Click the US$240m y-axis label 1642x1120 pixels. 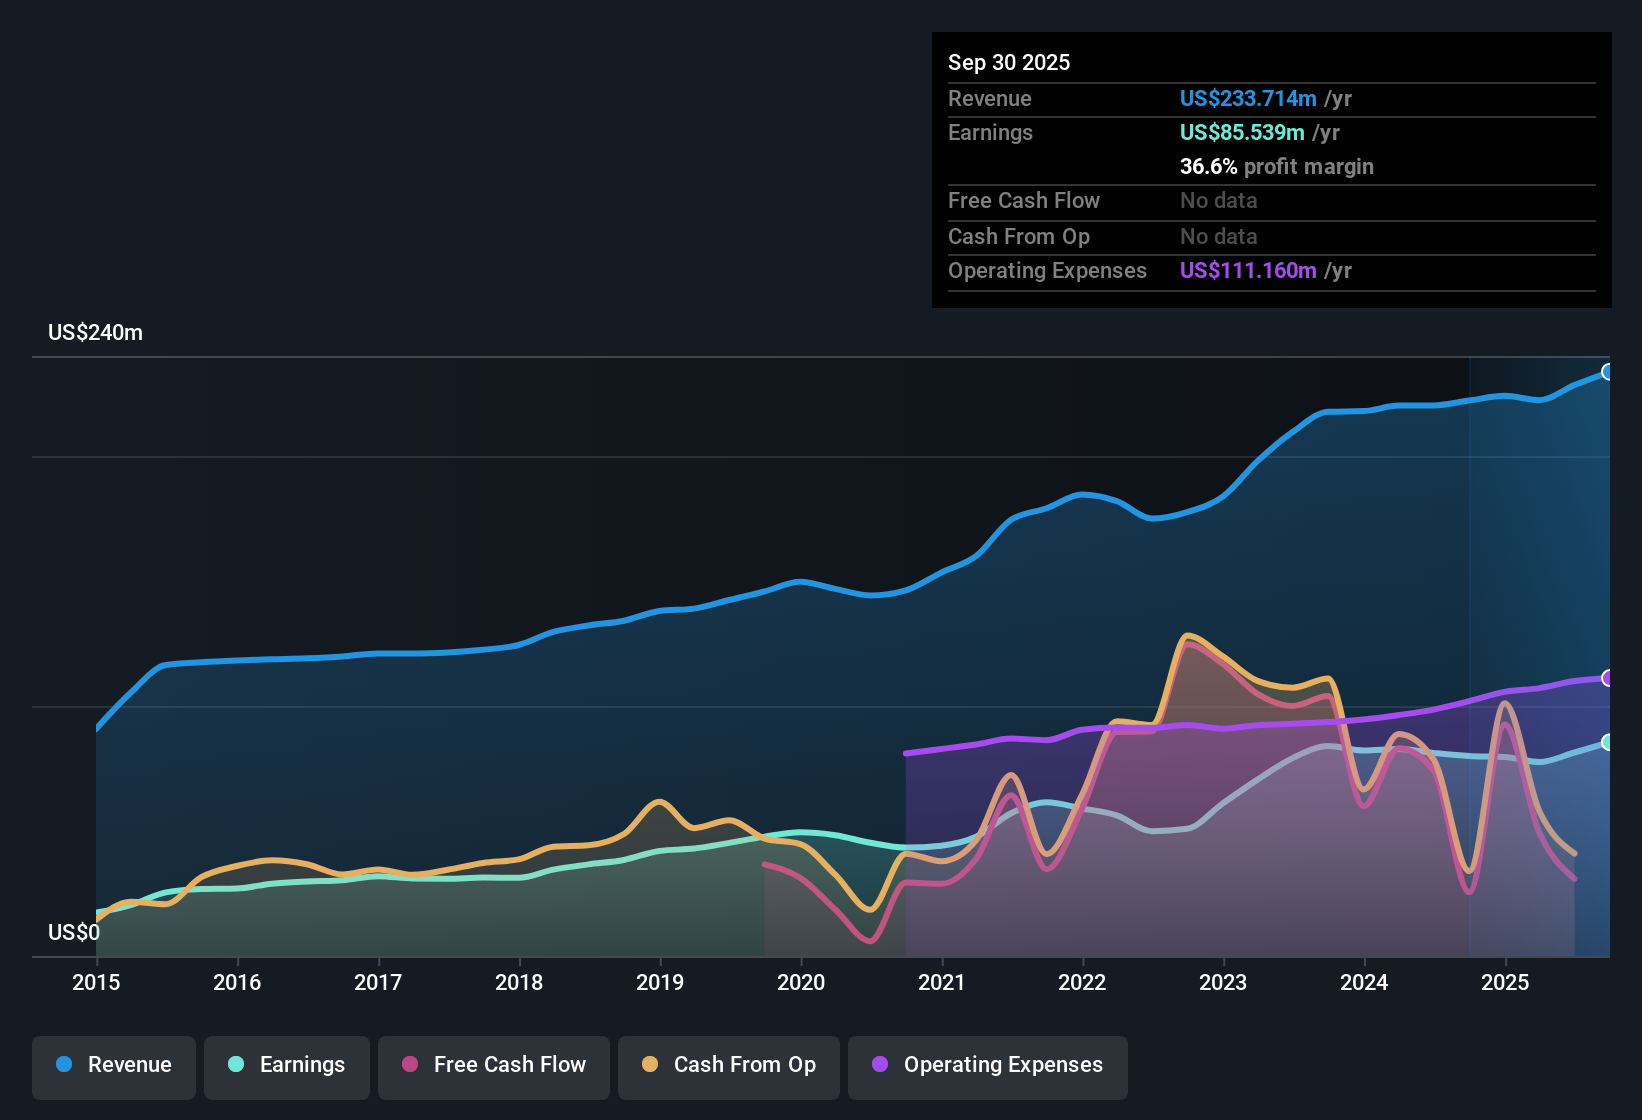95,333
